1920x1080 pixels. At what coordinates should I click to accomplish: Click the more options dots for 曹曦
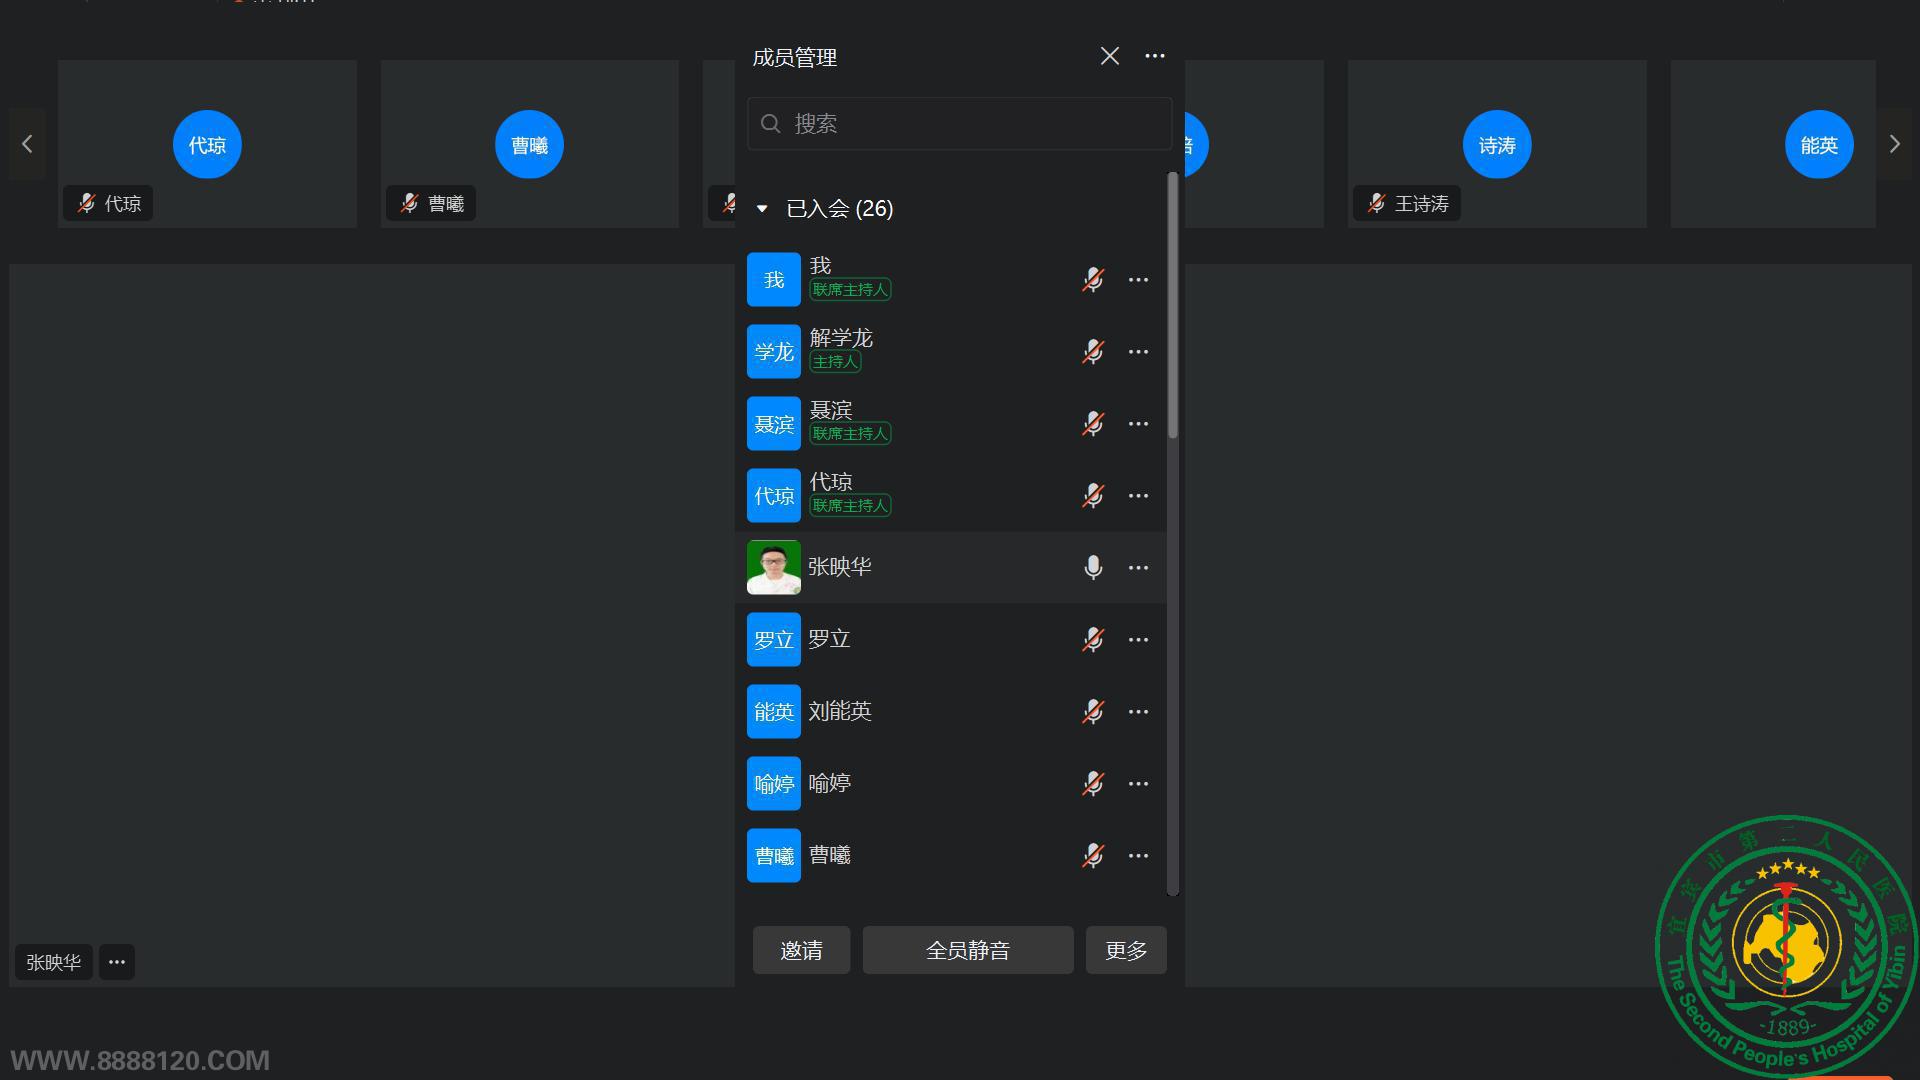1138,856
